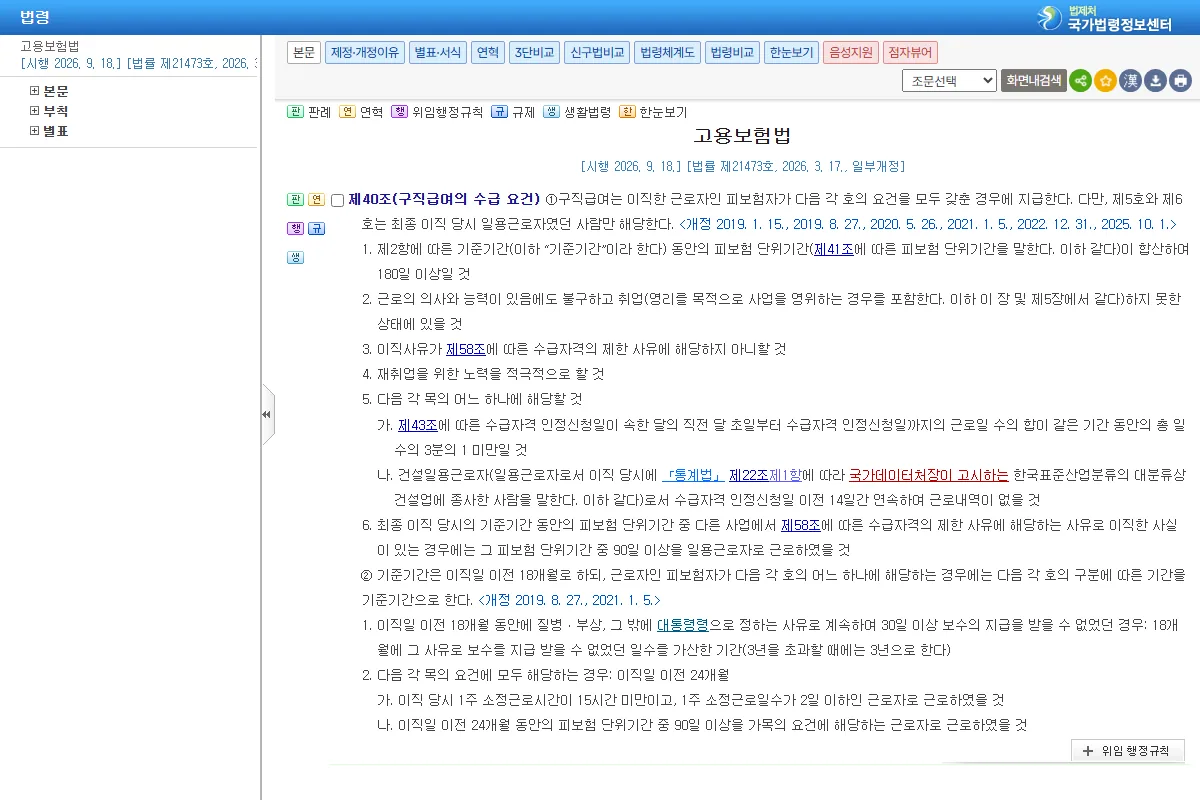Open the 제정·개정이유 tab
This screenshot has width=1200, height=800.
click(x=364, y=53)
